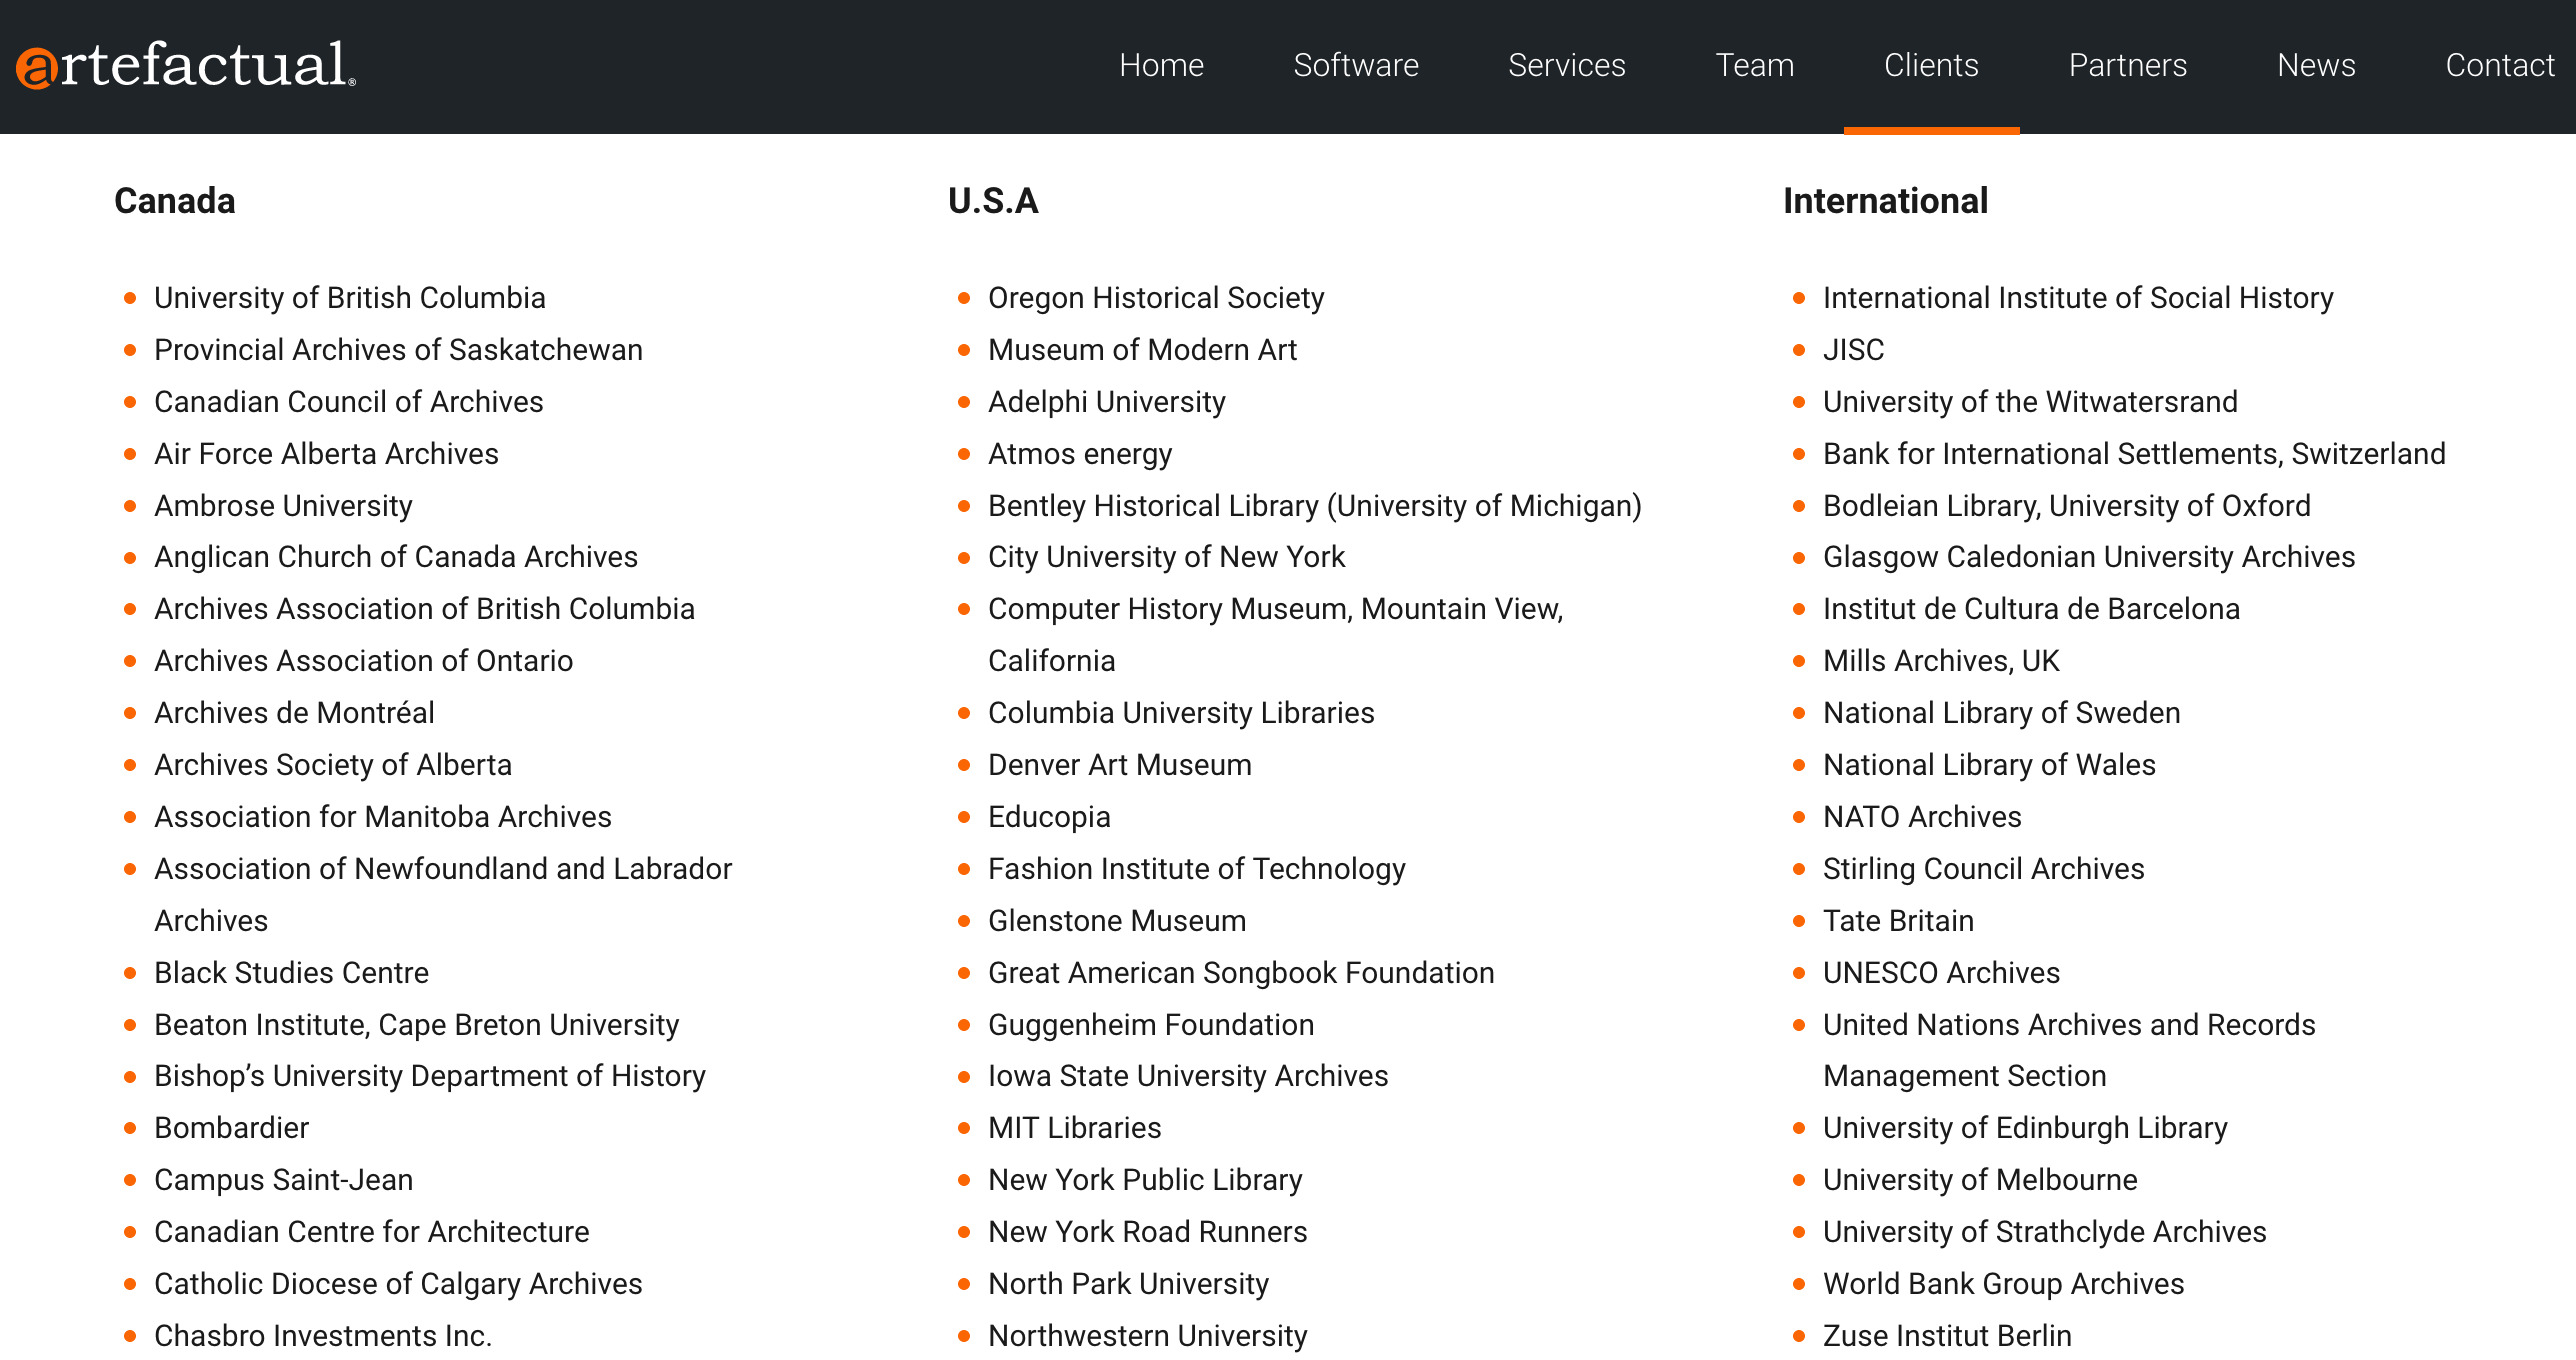Select Archives Association of British Columbia
This screenshot has width=2576, height=1360.
click(x=424, y=609)
